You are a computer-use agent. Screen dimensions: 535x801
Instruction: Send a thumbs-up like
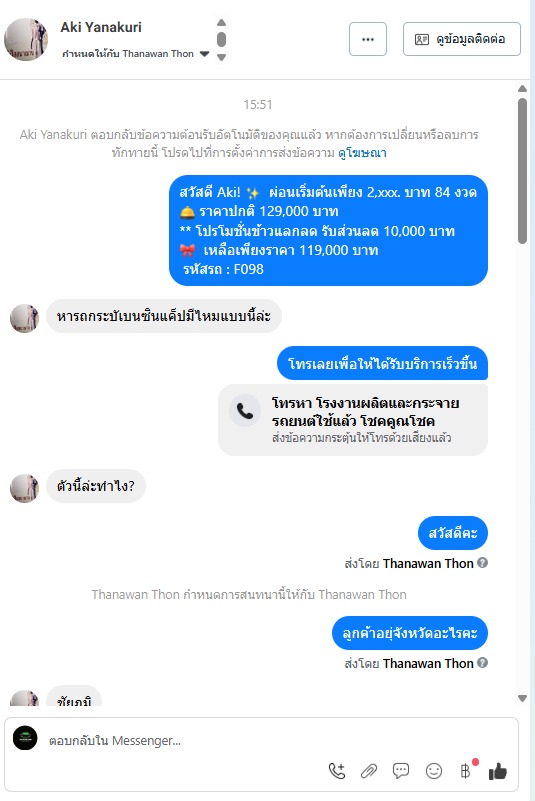coord(498,771)
